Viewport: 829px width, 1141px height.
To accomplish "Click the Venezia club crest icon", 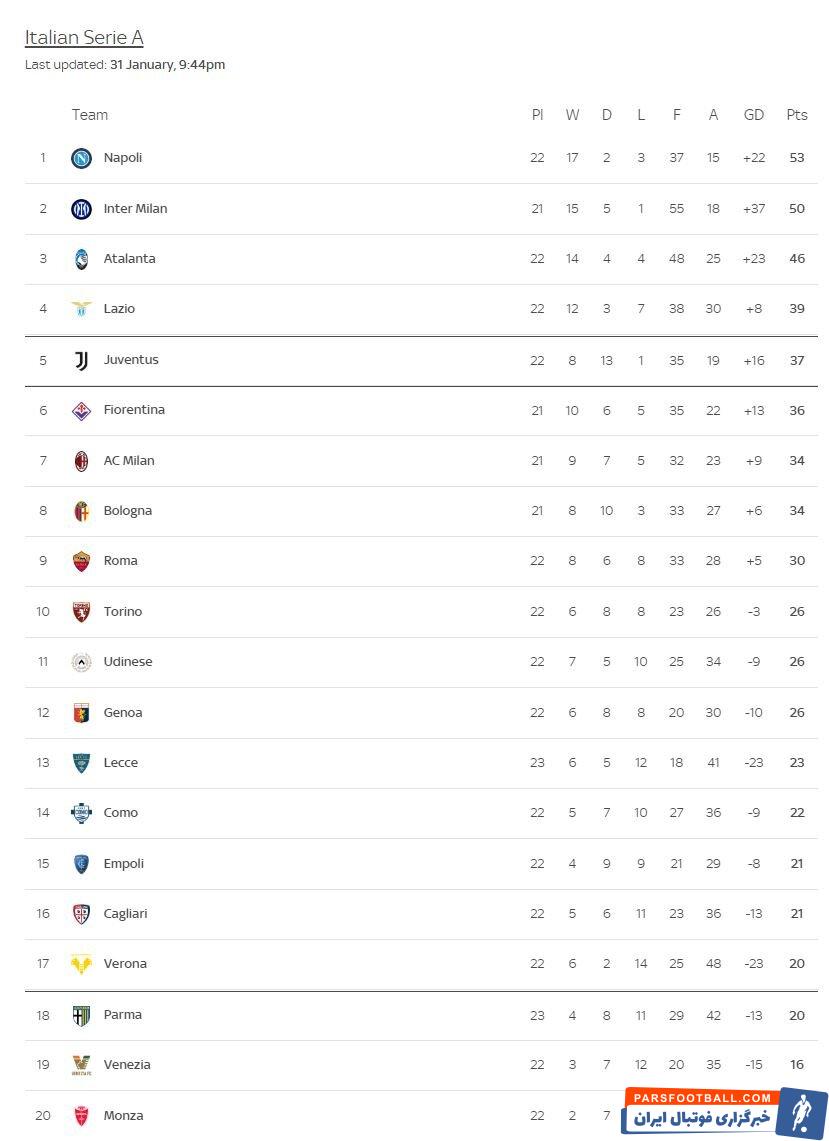I will pyautogui.click(x=81, y=1065).
